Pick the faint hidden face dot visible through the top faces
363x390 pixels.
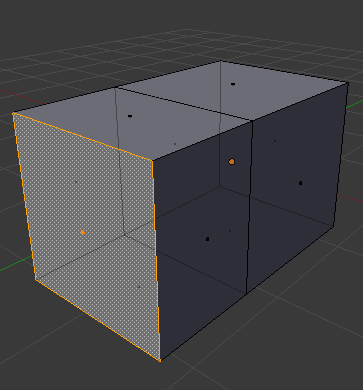[175, 144]
